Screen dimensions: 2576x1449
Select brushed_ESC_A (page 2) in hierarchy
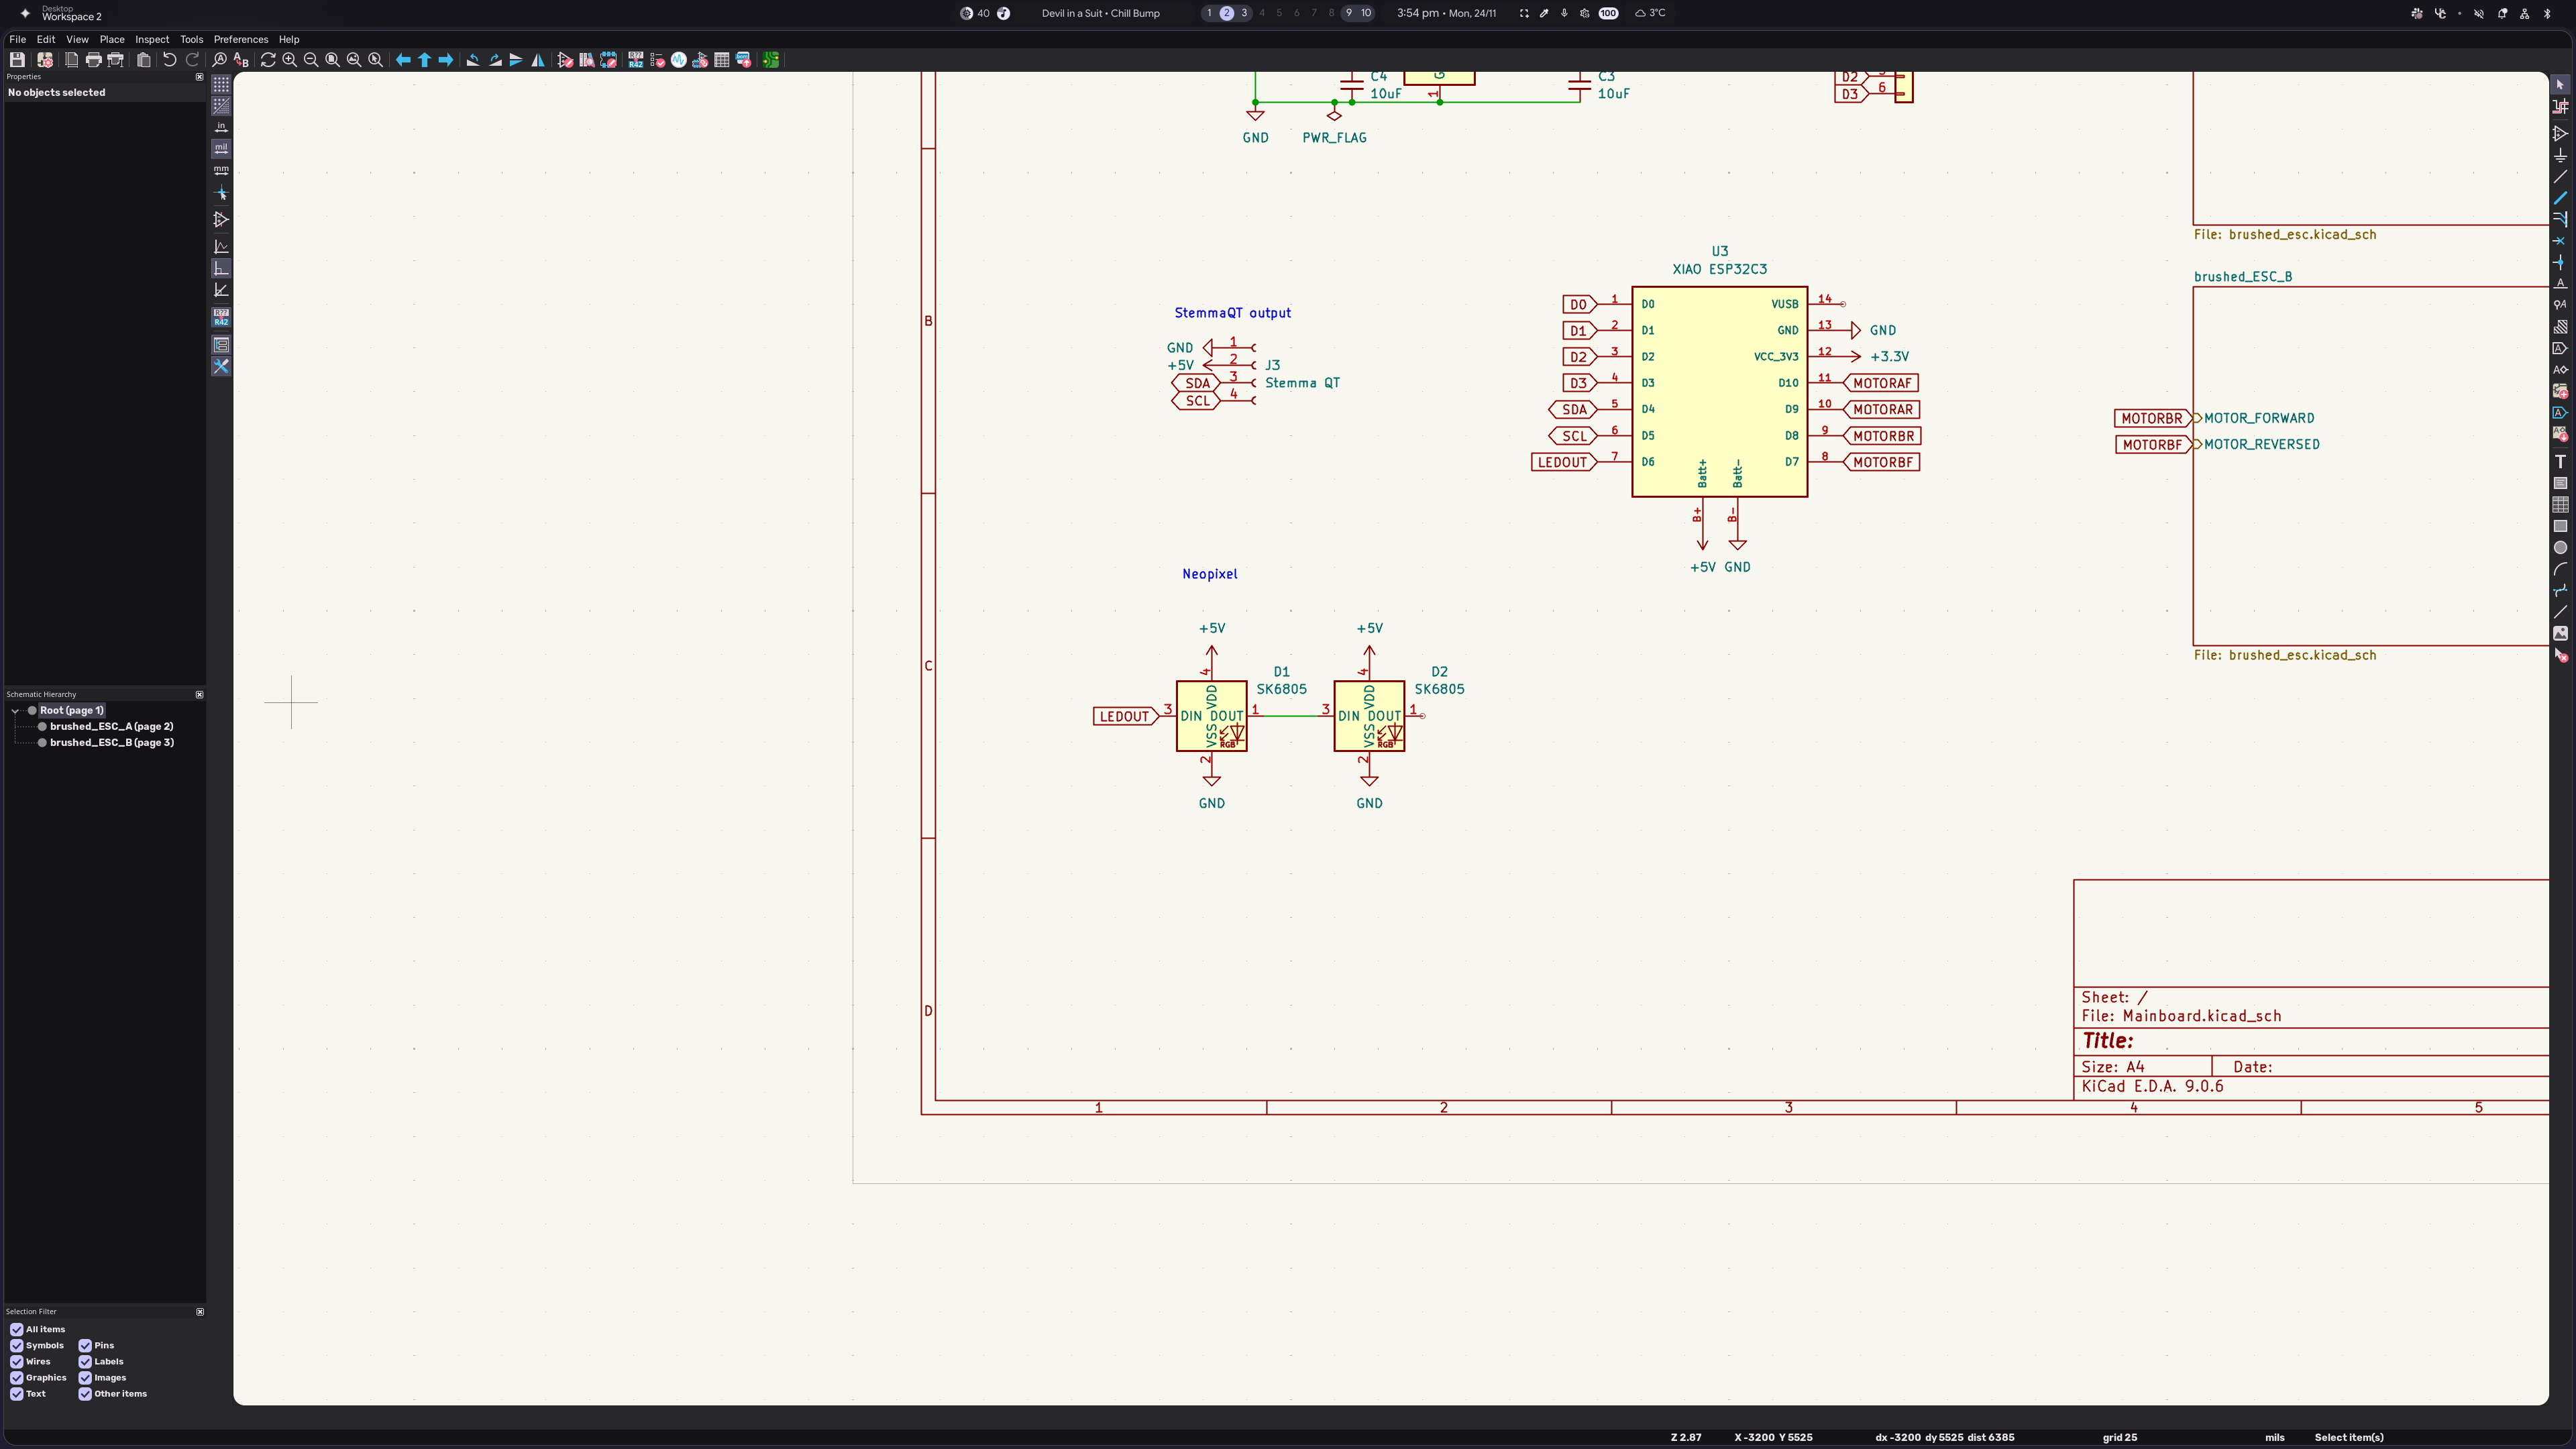tap(111, 726)
